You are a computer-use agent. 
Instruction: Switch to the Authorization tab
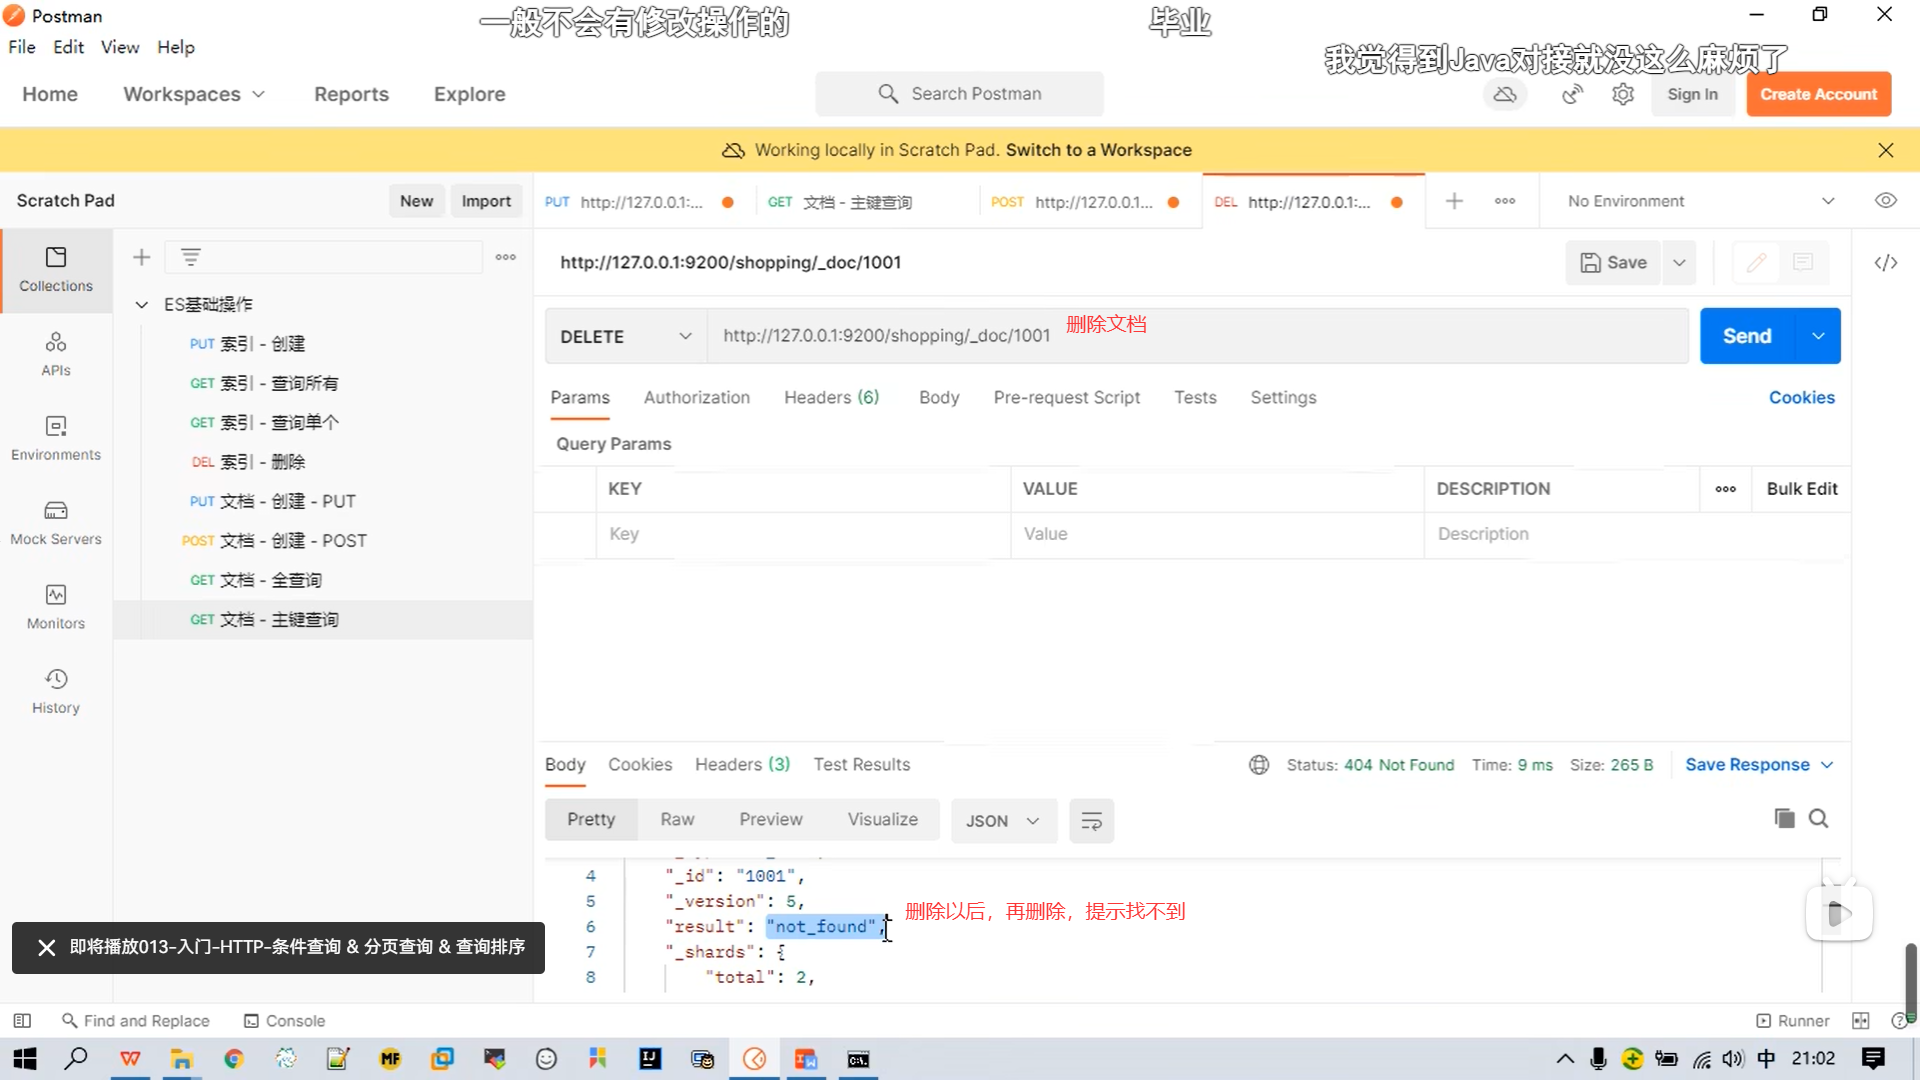click(697, 398)
